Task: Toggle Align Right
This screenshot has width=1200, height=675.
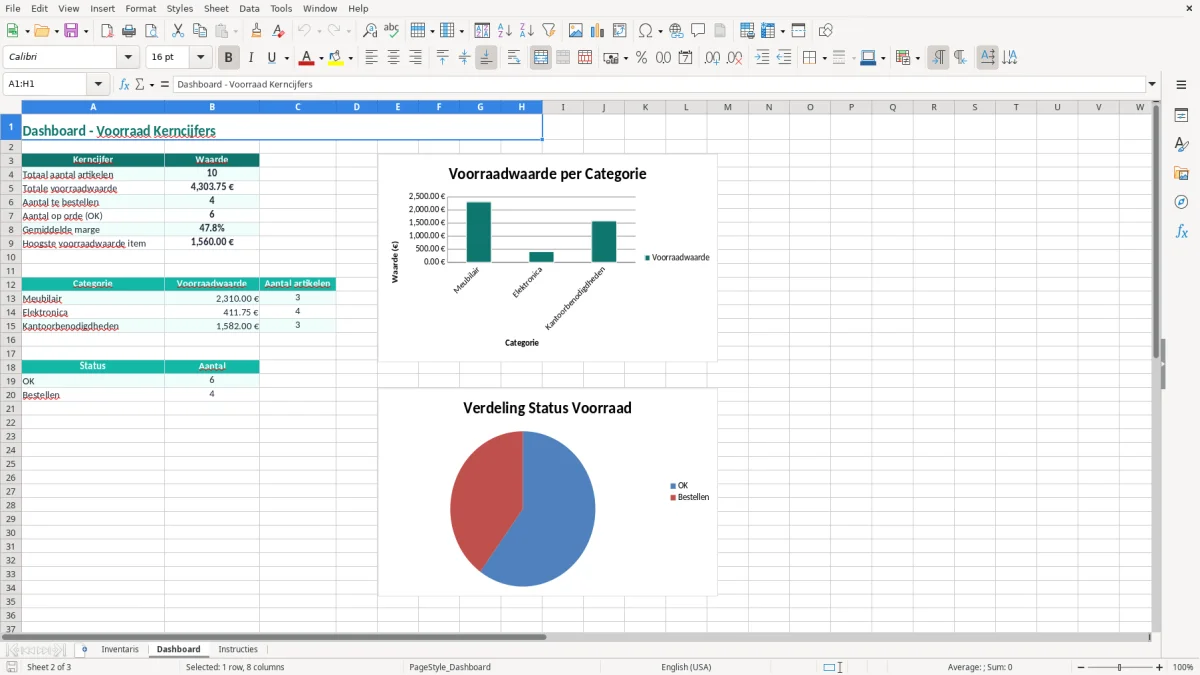Action: pos(416,58)
